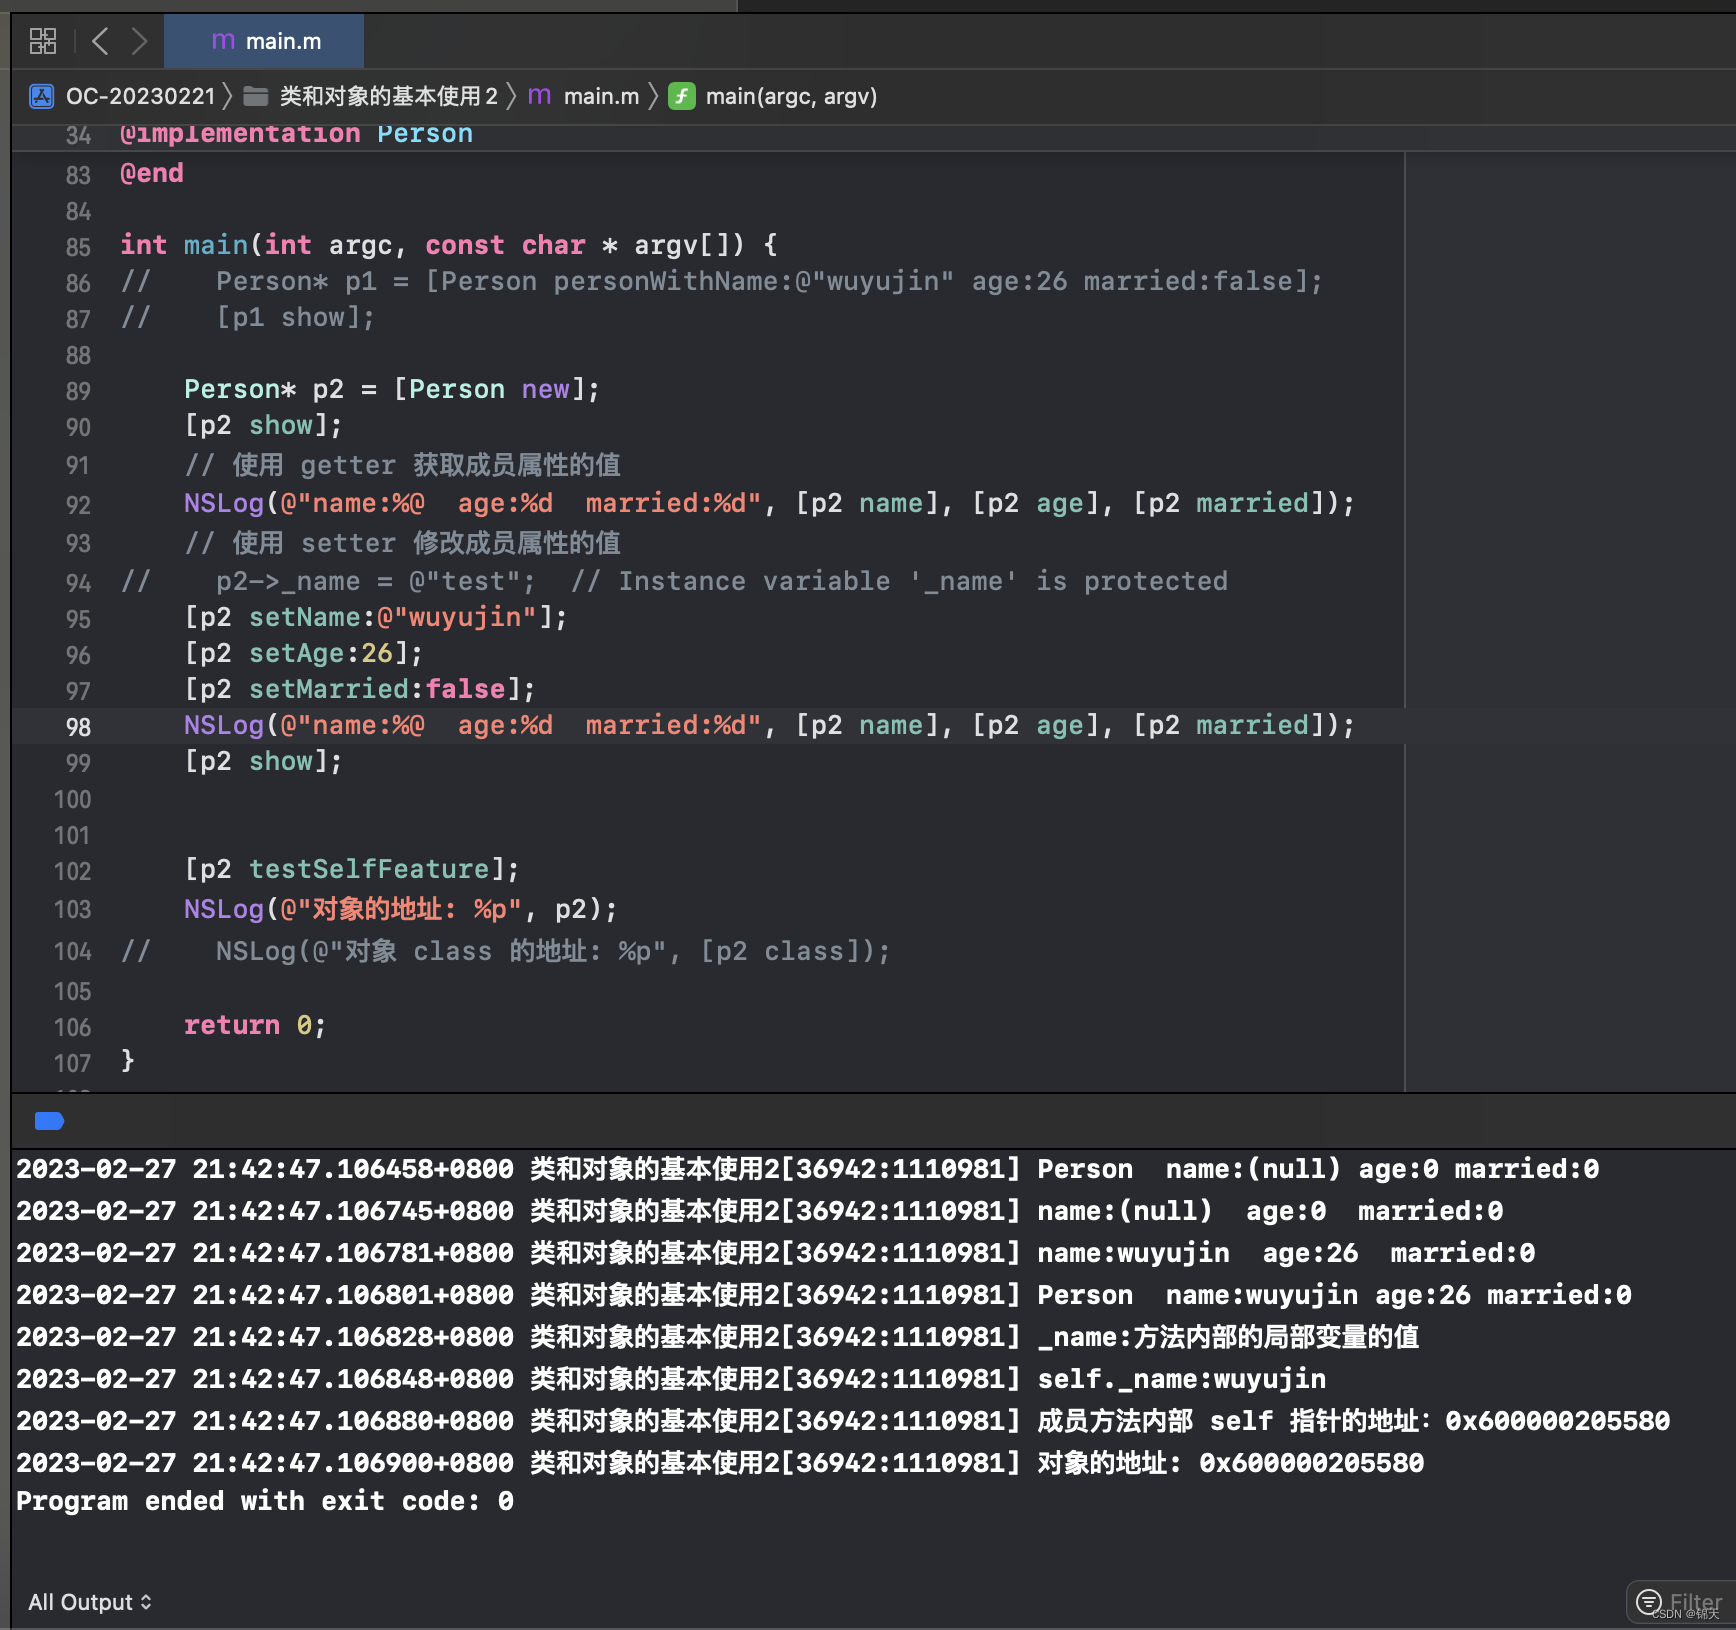Screen dimensions: 1736x1630
Task: Open main.m breadcrumb item
Action: point(601,96)
